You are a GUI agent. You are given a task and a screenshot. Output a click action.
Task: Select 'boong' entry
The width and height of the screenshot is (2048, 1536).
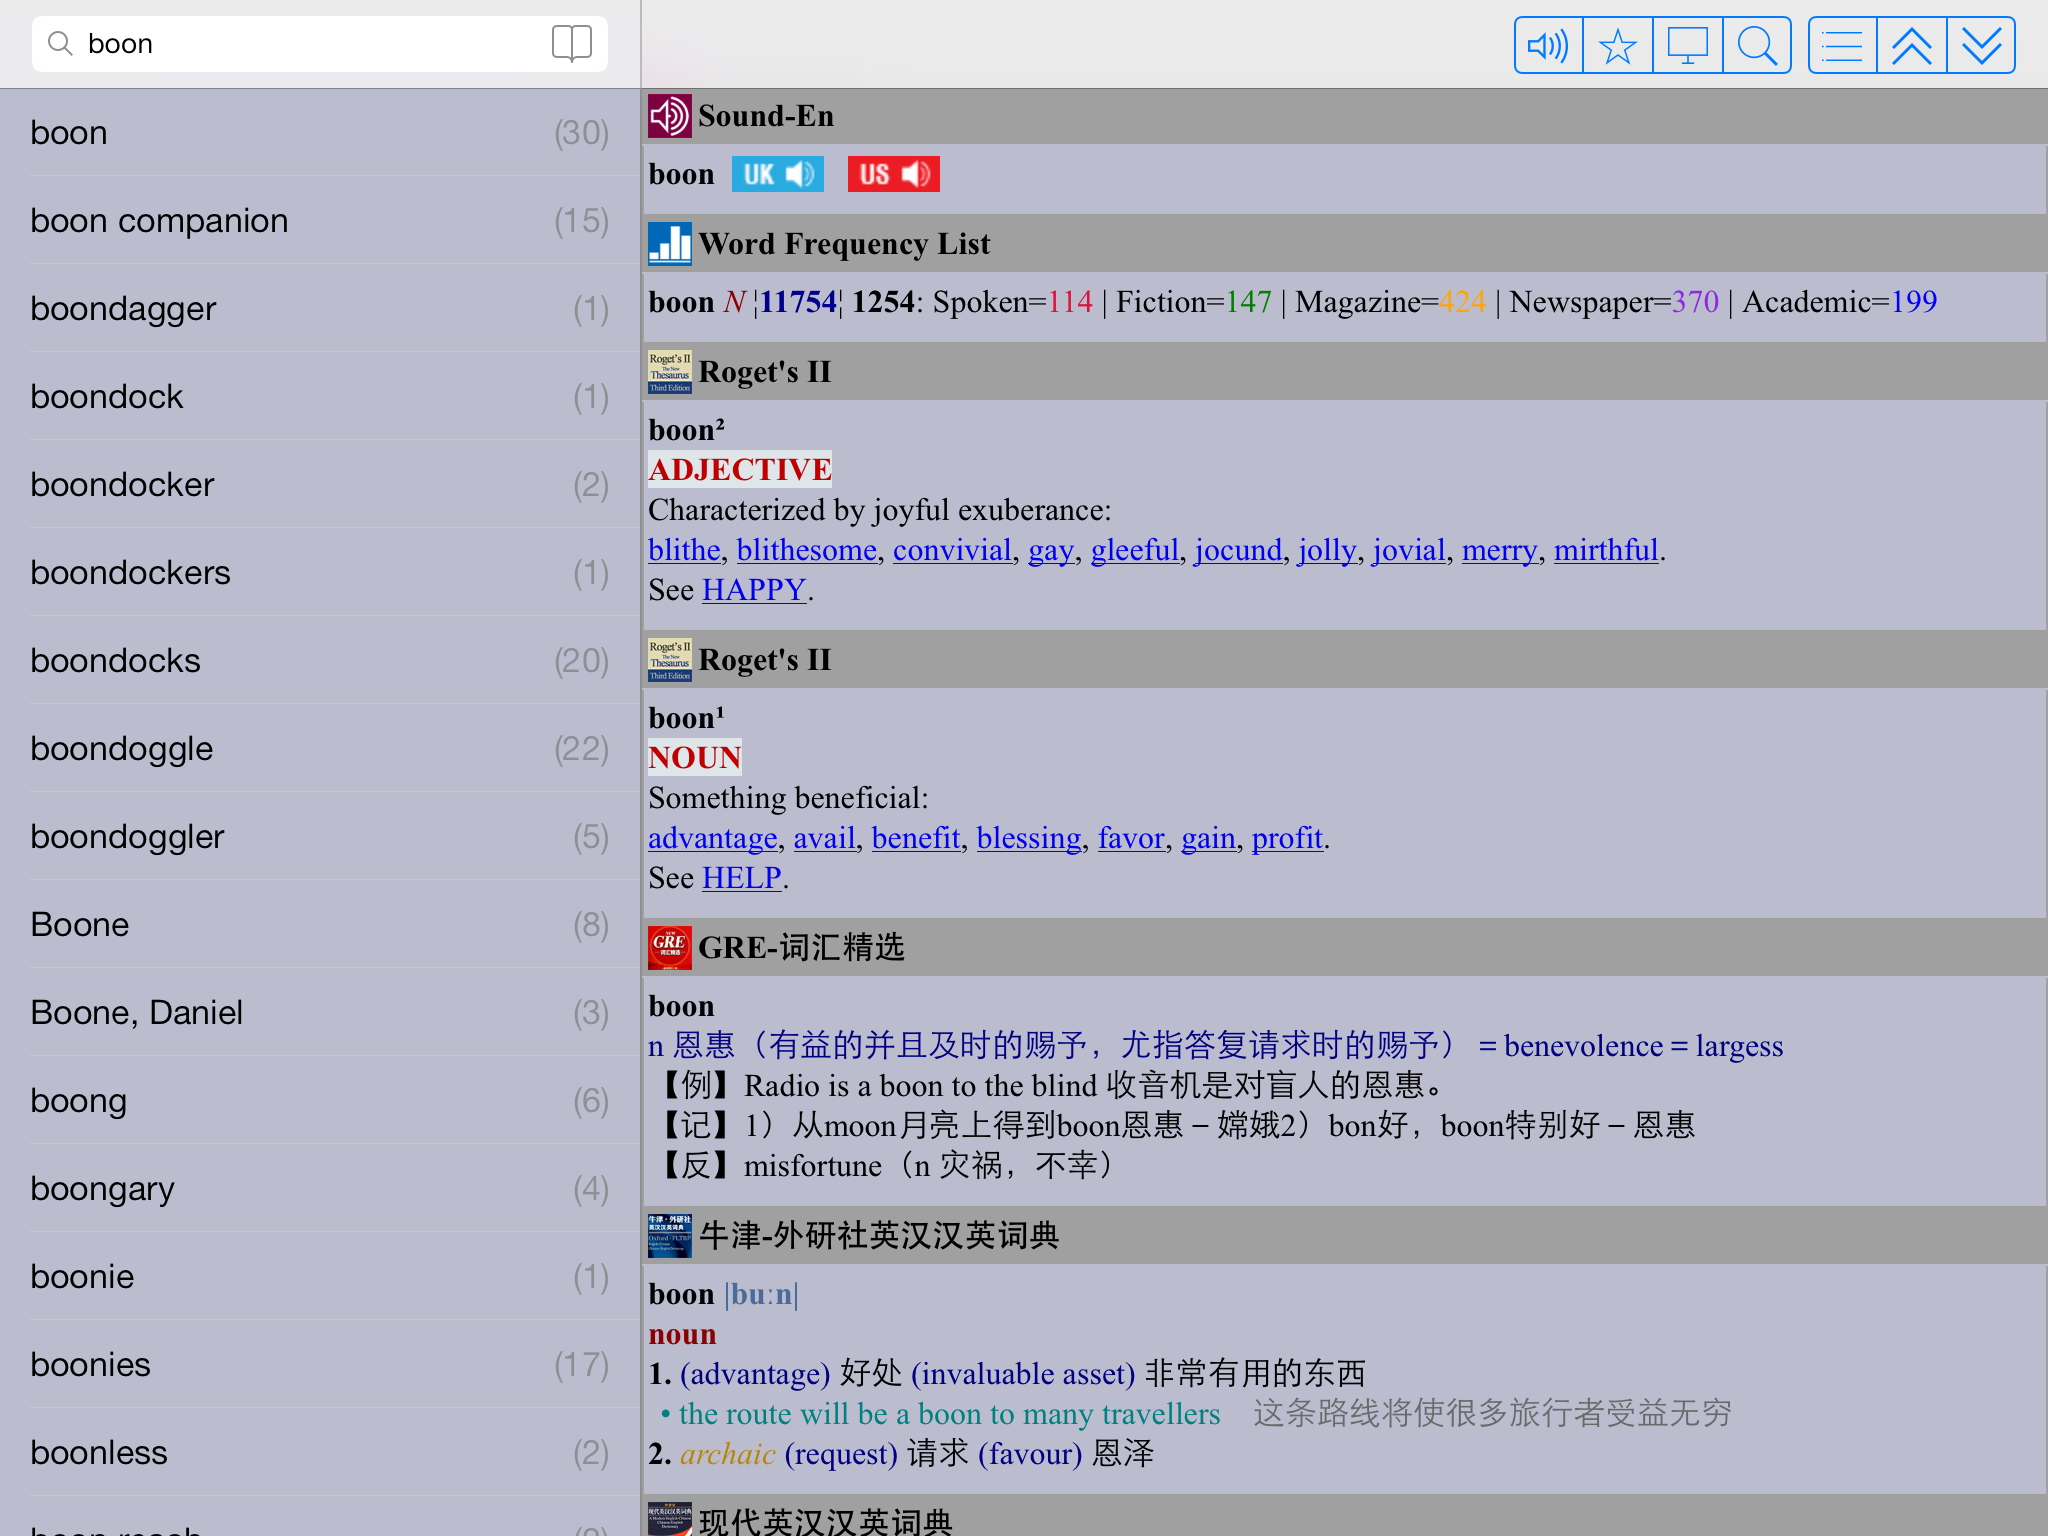click(x=320, y=1101)
